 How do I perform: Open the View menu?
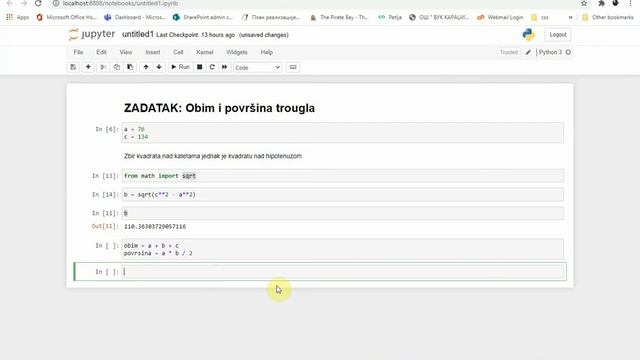[x=126, y=52]
